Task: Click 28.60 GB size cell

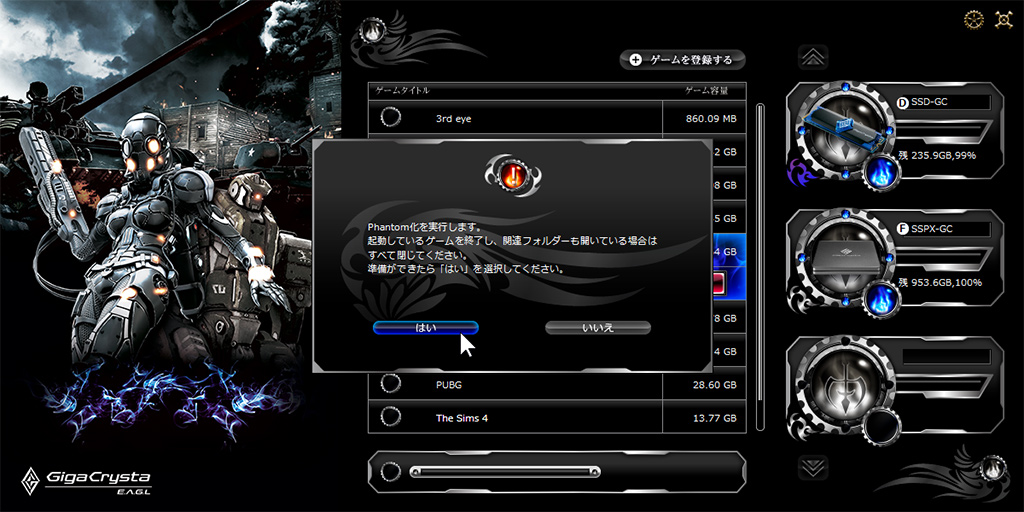Action: point(705,385)
